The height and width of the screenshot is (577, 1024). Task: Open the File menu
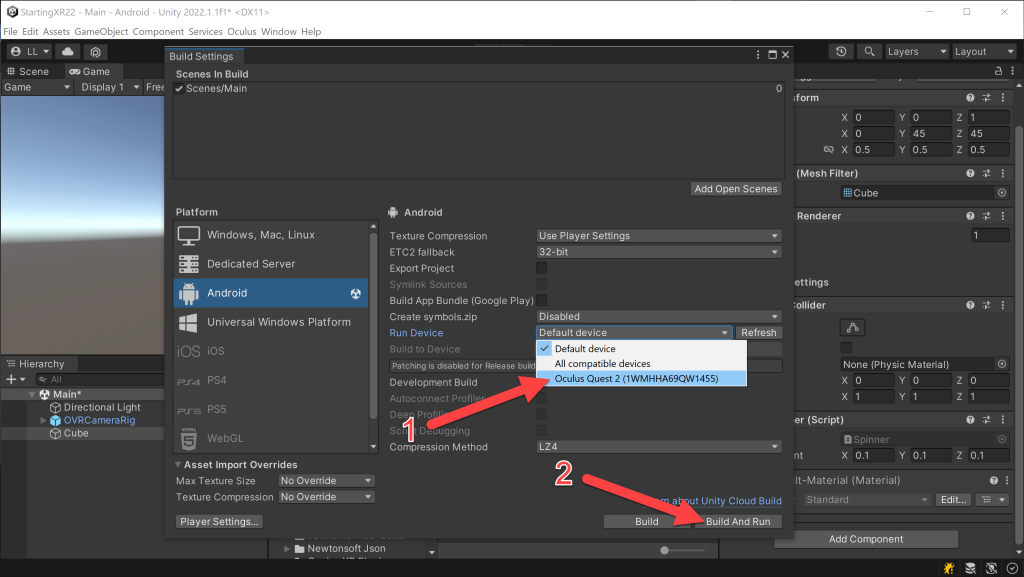[10, 31]
